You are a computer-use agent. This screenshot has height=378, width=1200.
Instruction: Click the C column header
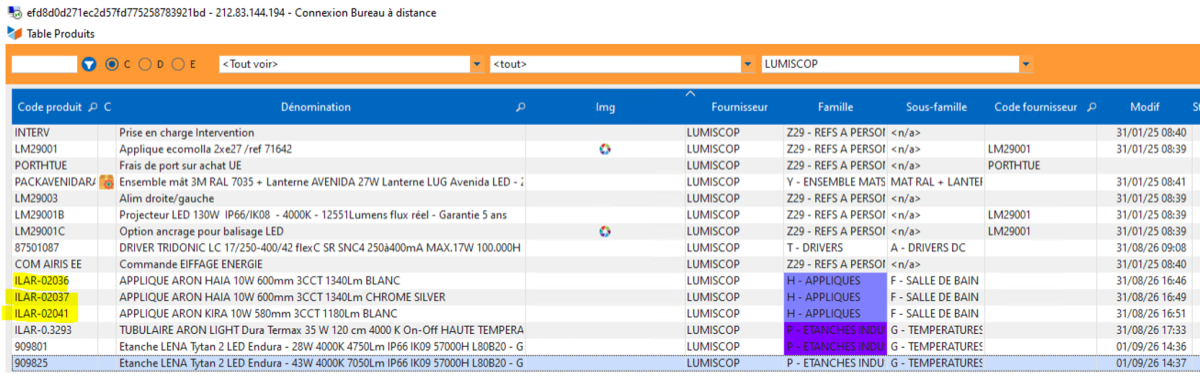[107, 107]
